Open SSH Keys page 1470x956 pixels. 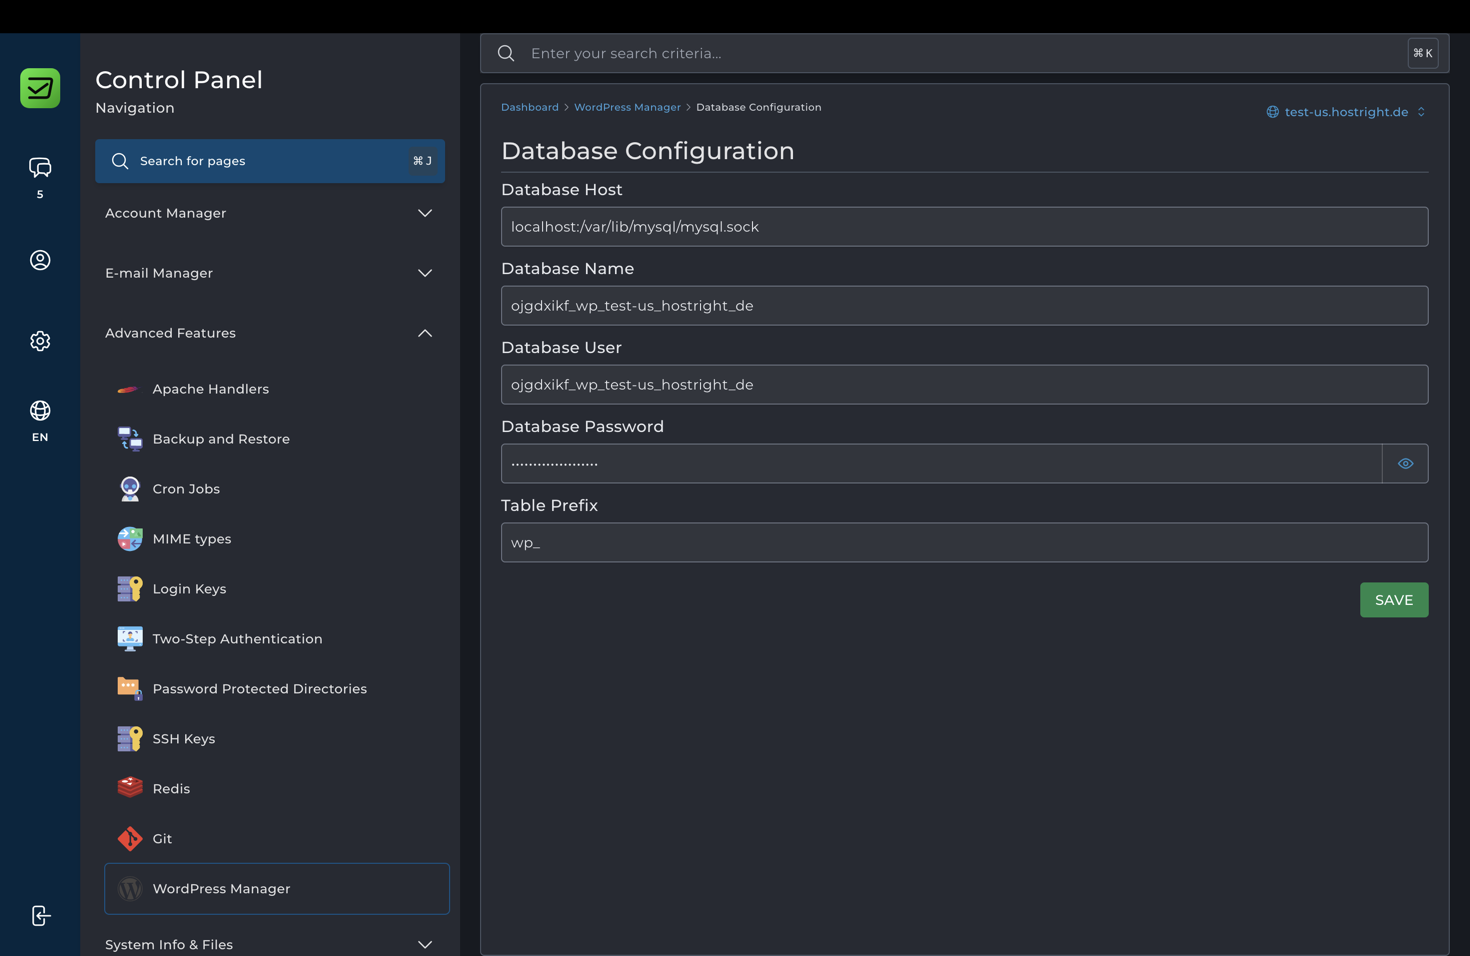tap(184, 739)
